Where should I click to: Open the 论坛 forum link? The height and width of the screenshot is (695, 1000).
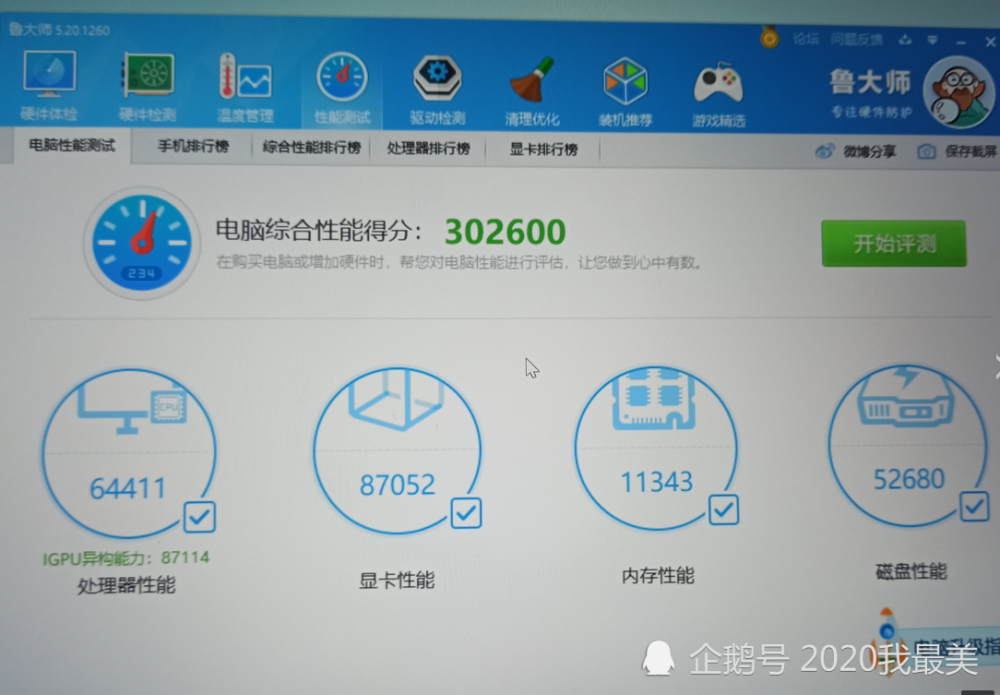[805, 40]
